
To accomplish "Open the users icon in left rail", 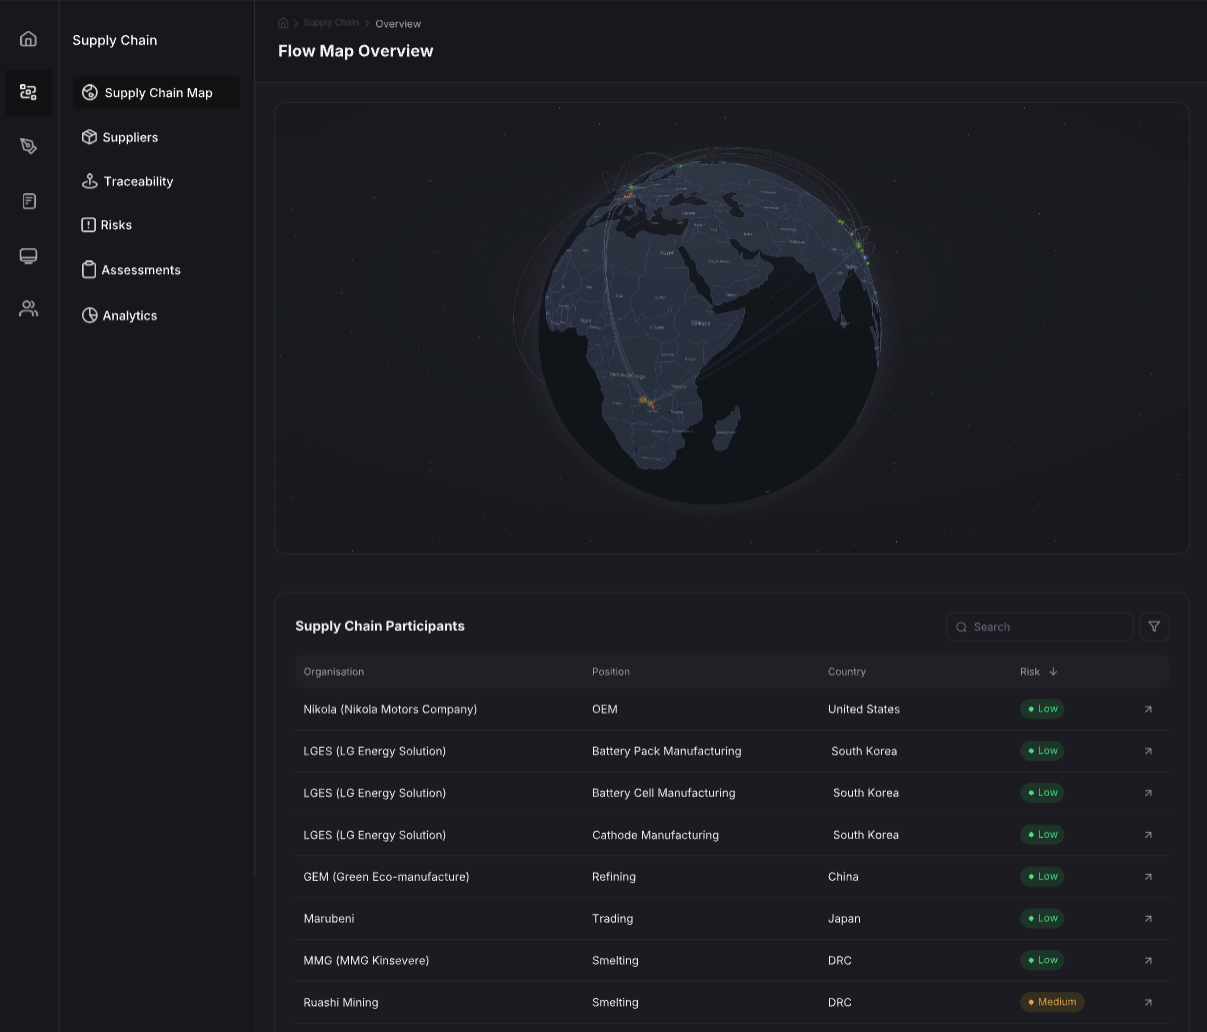I will [28, 309].
